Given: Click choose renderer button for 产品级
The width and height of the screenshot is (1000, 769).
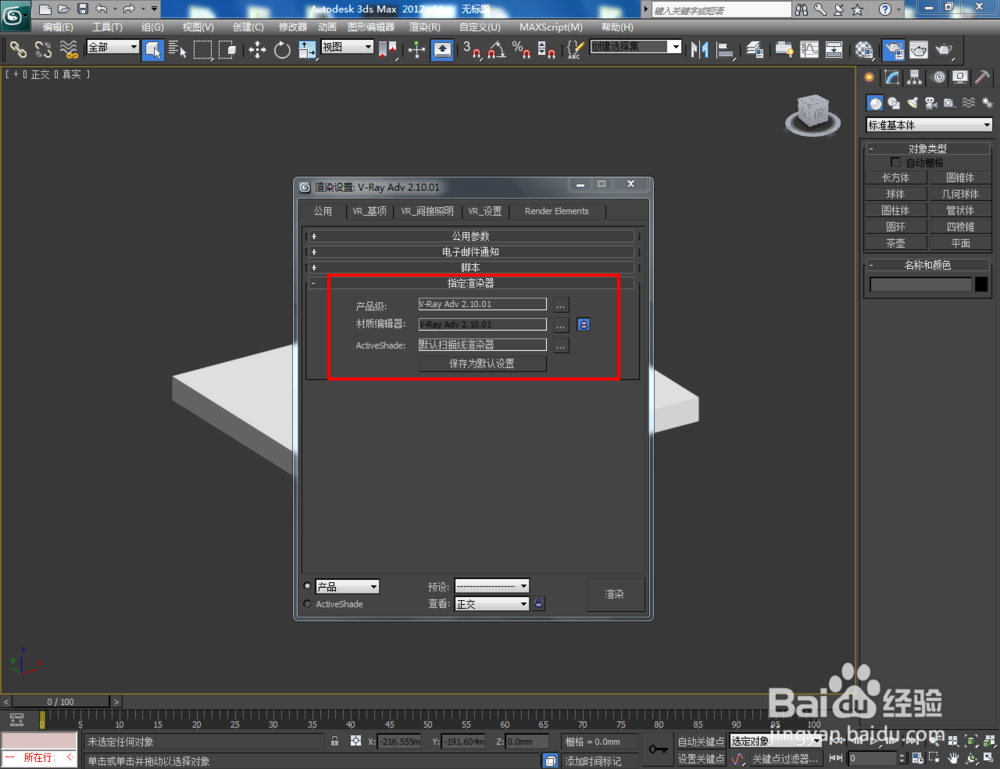Looking at the screenshot, I should pos(561,305).
